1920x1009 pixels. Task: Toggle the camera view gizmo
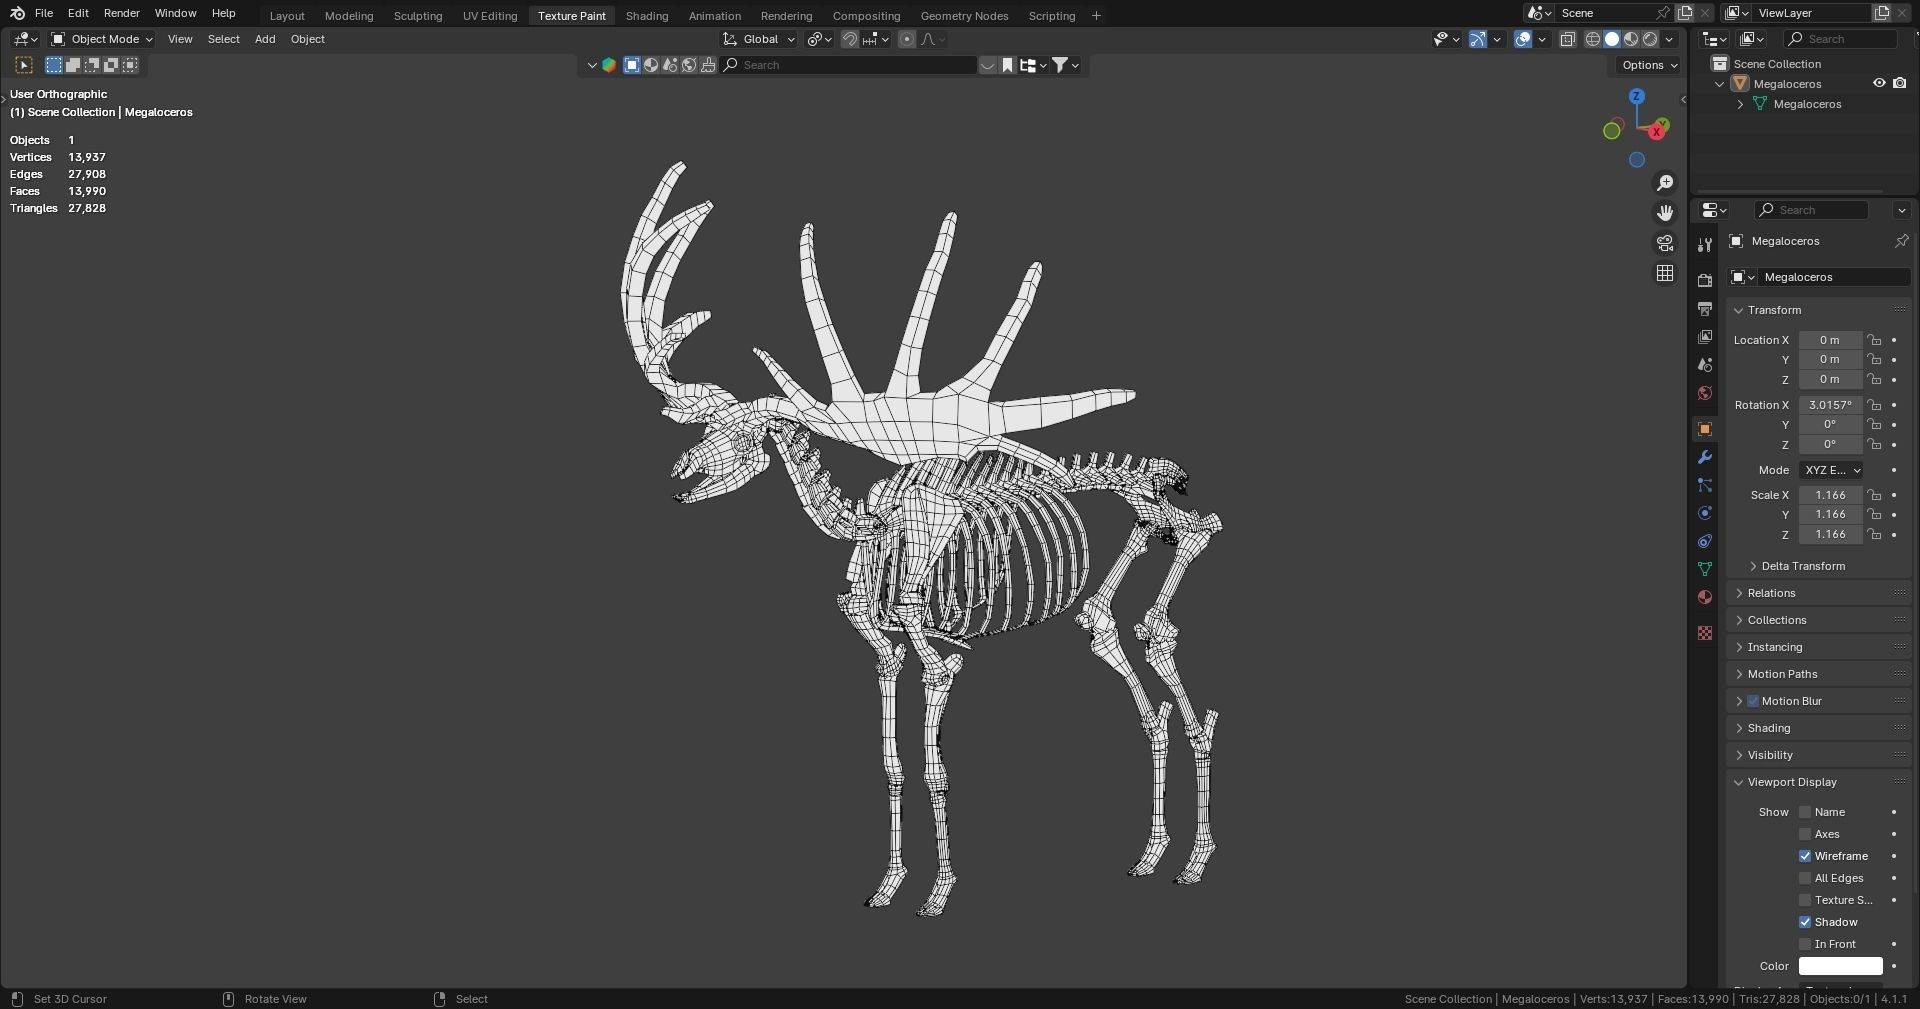click(x=1665, y=243)
